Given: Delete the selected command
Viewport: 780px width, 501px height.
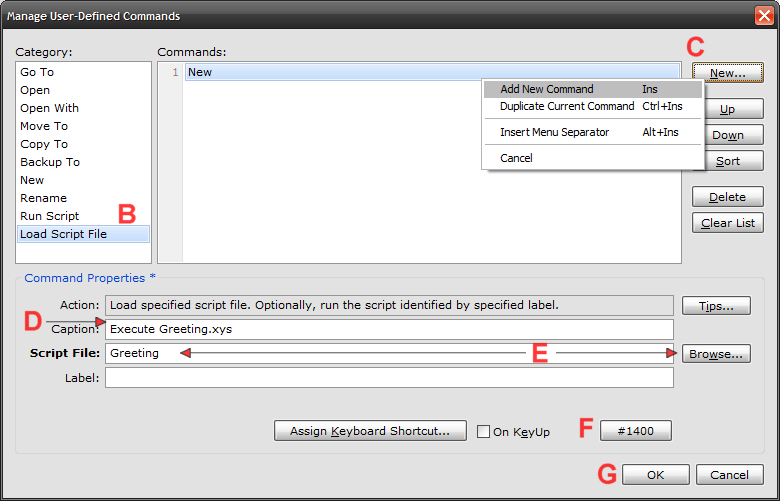Looking at the screenshot, I should tap(728, 197).
